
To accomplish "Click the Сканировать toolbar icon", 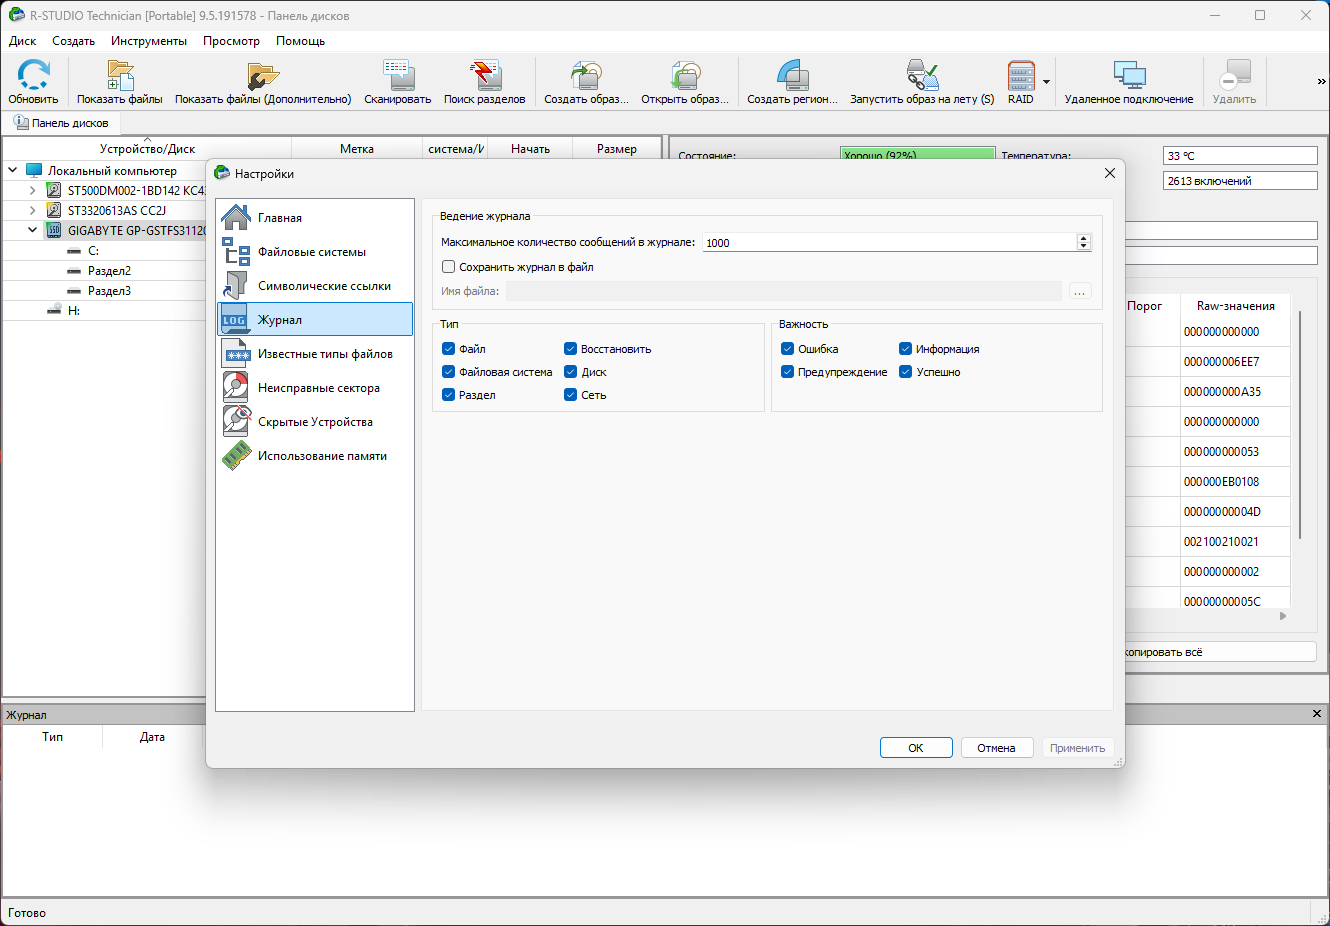I will (397, 82).
